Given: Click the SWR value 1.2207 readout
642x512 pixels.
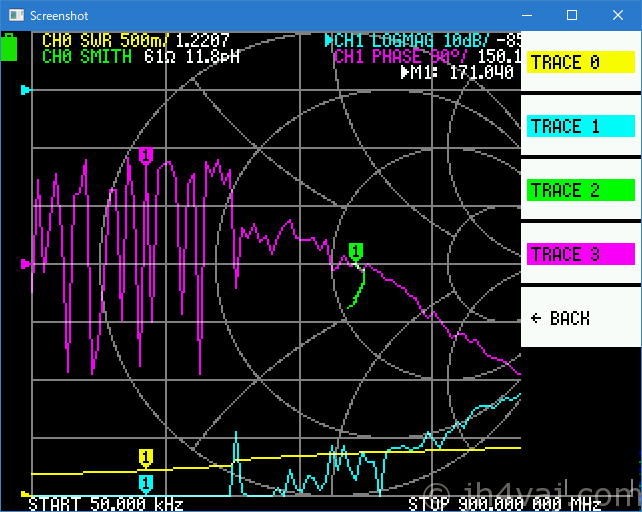Looking at the screenshot, I should (202, 41).
